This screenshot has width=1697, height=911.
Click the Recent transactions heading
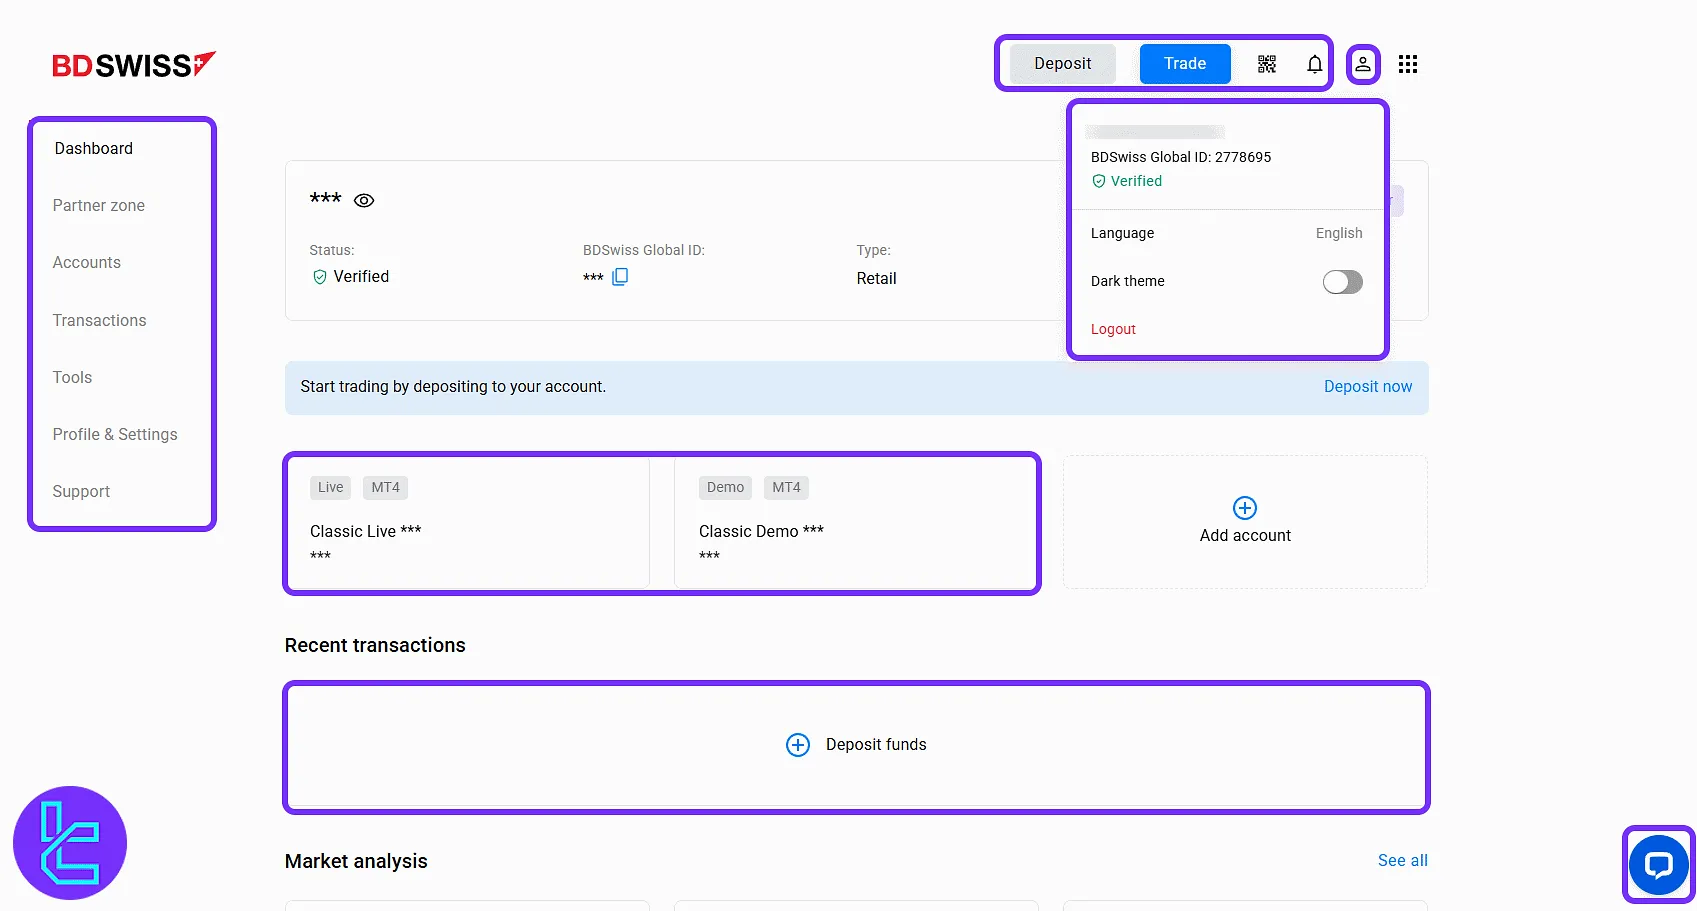[x=375, y=646]
